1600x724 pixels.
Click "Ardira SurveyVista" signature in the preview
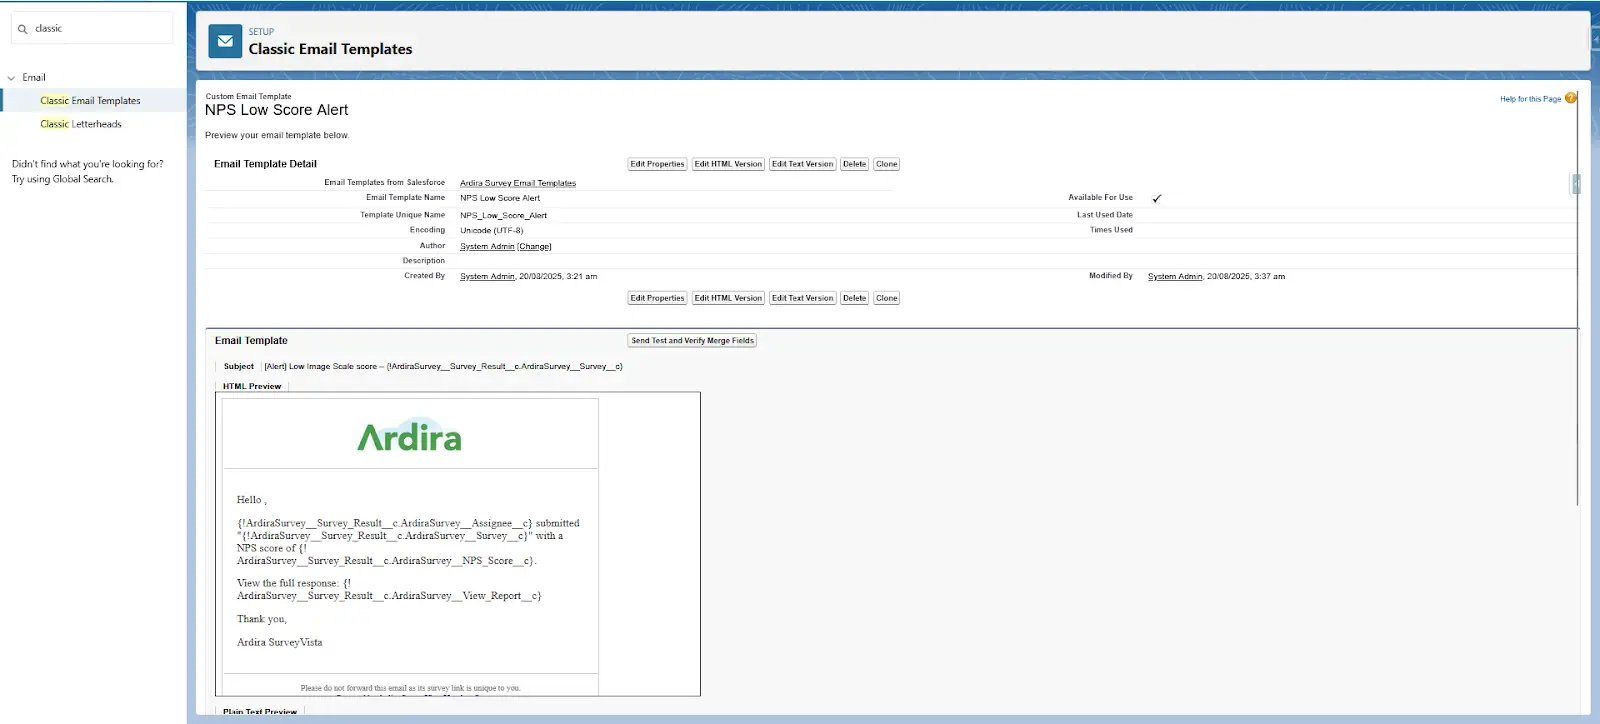pyautogui.click(x=279, y=642)
